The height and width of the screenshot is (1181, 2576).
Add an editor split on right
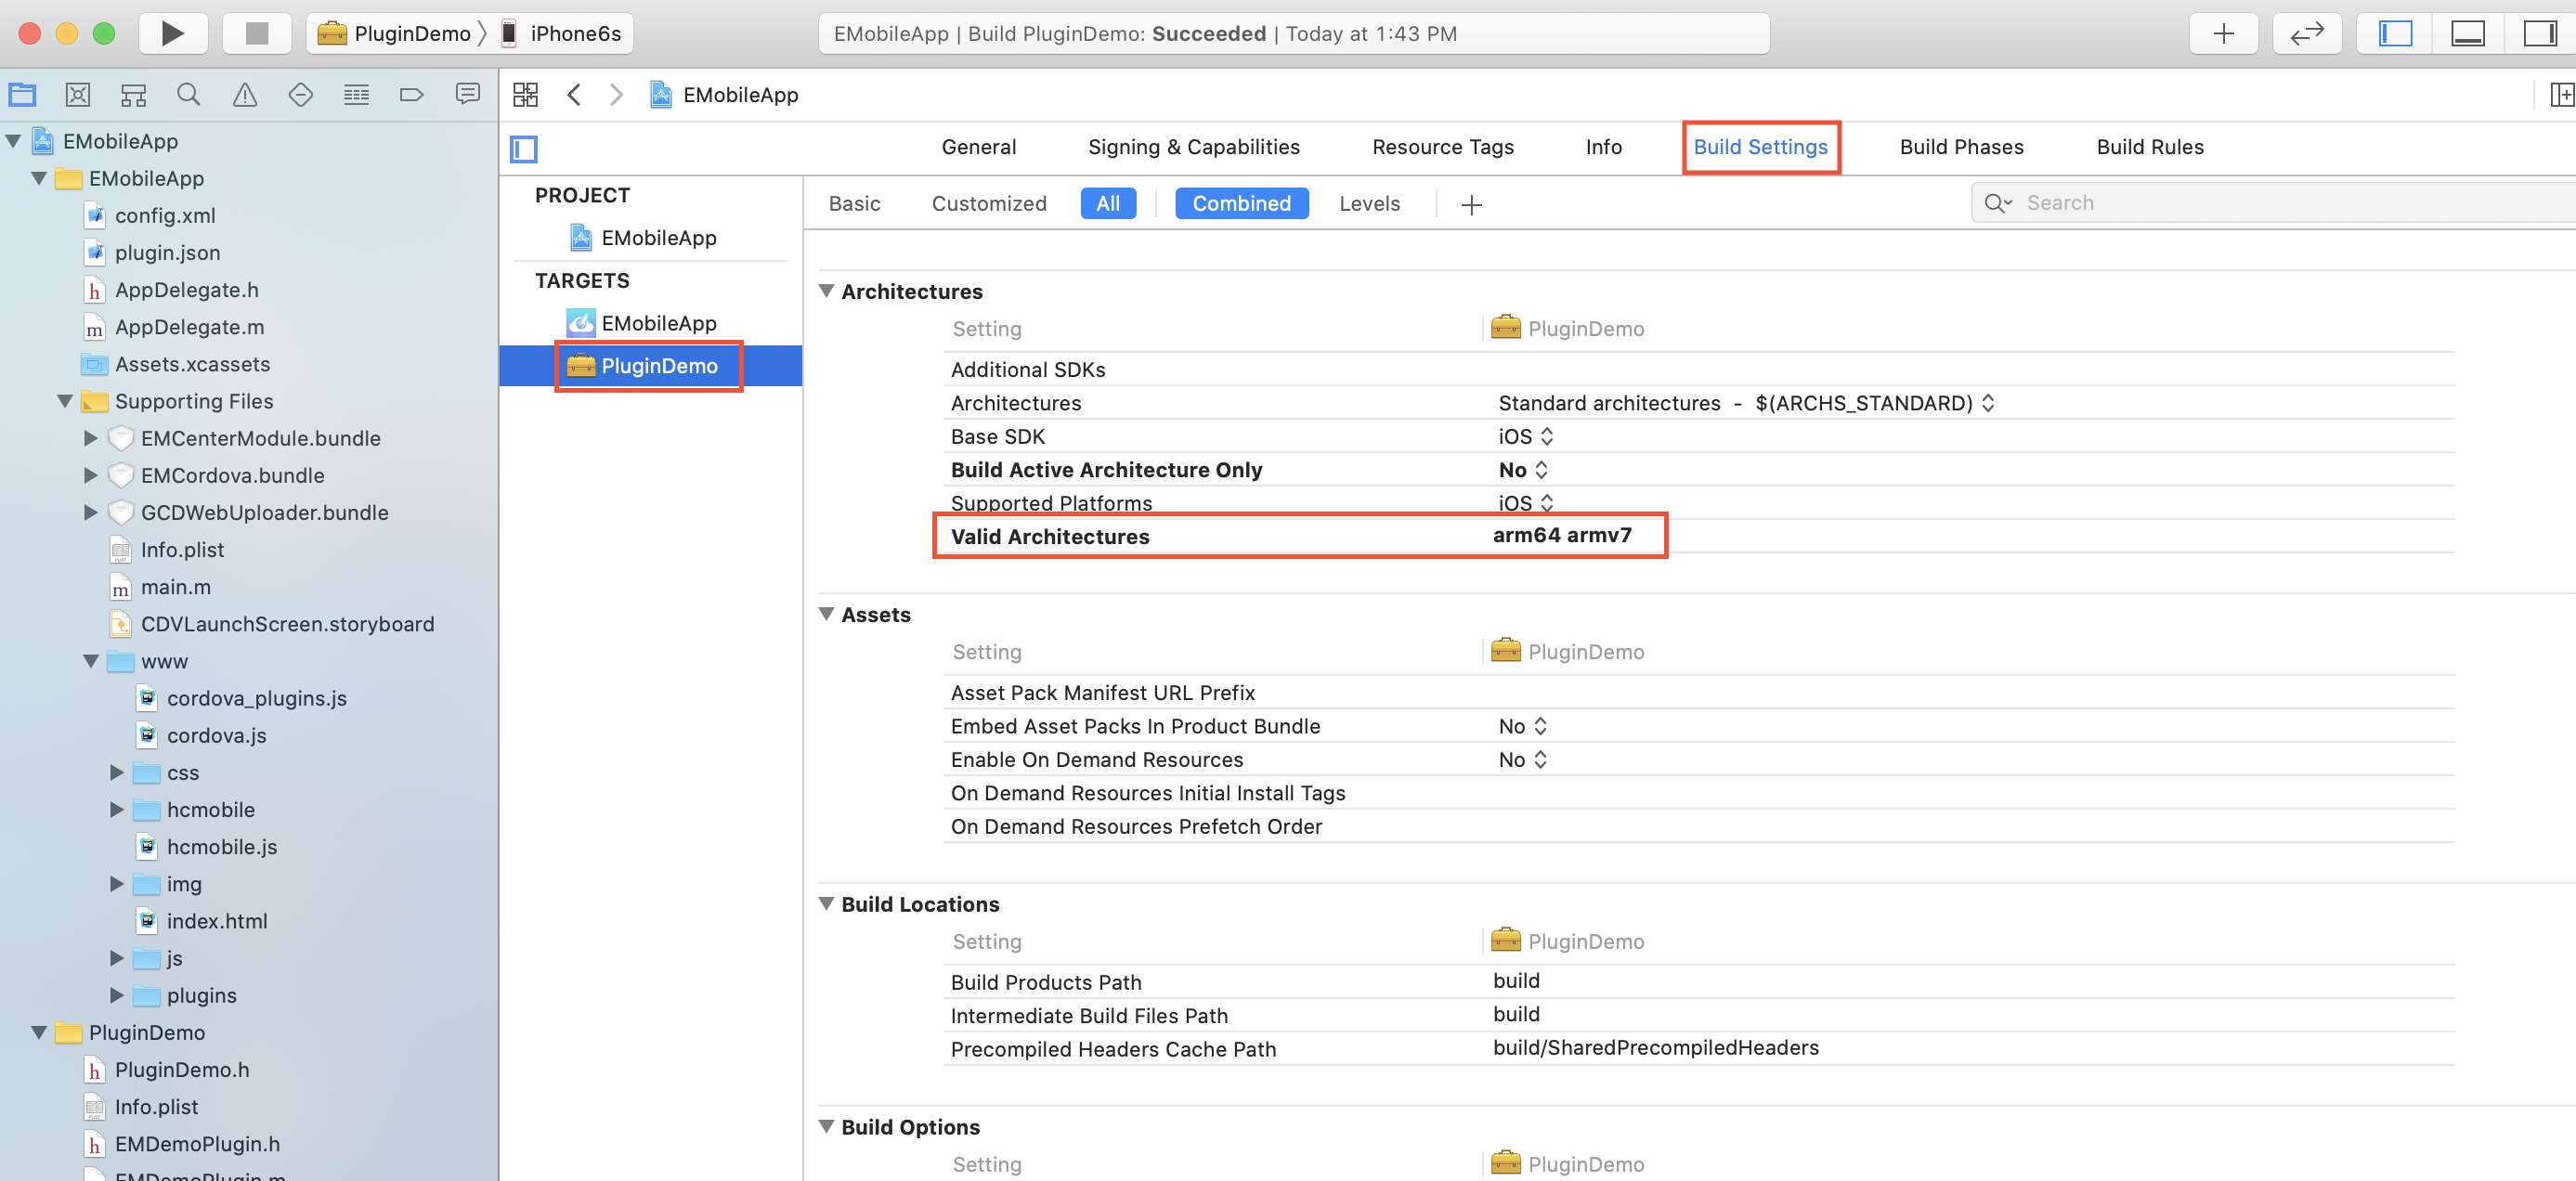[x=2561, y=95]
